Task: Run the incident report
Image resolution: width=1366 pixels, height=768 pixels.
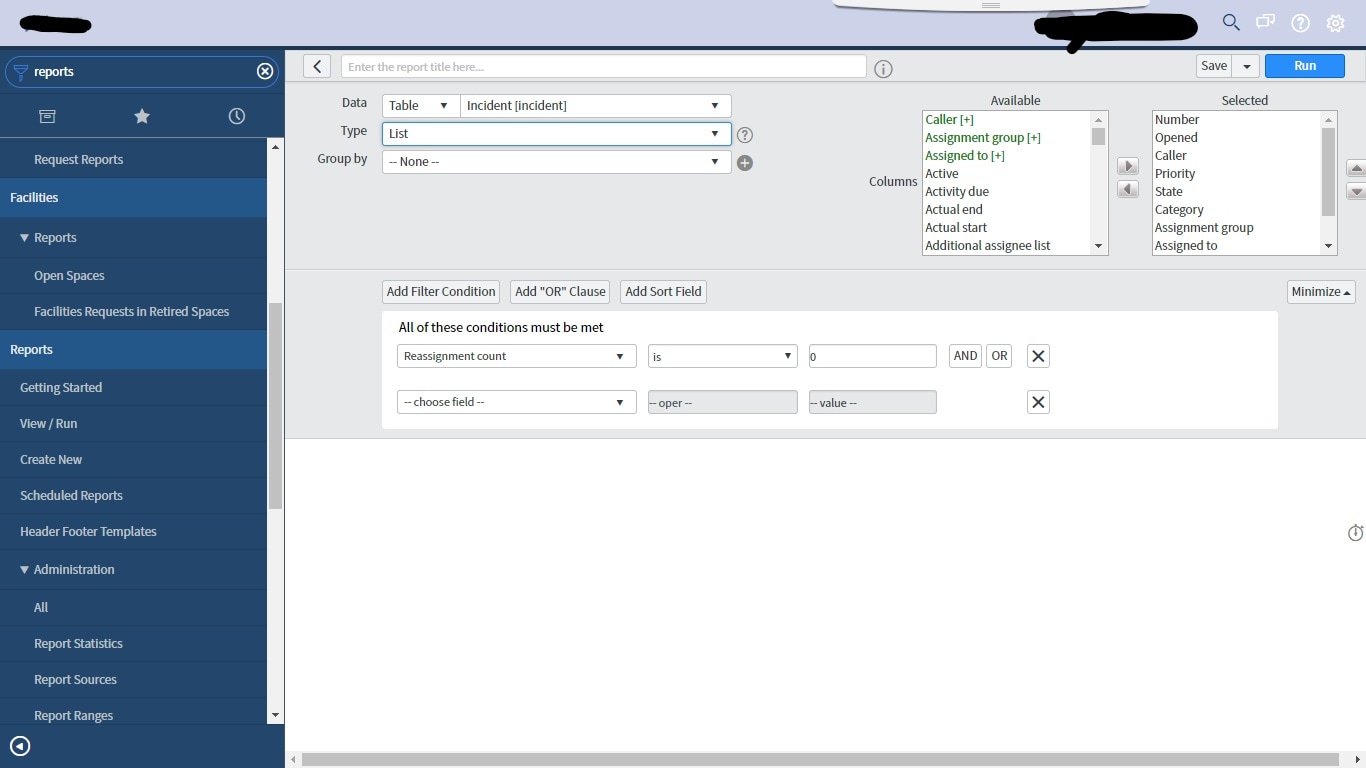Action: pyautogui.click(x=1304, y=65)
